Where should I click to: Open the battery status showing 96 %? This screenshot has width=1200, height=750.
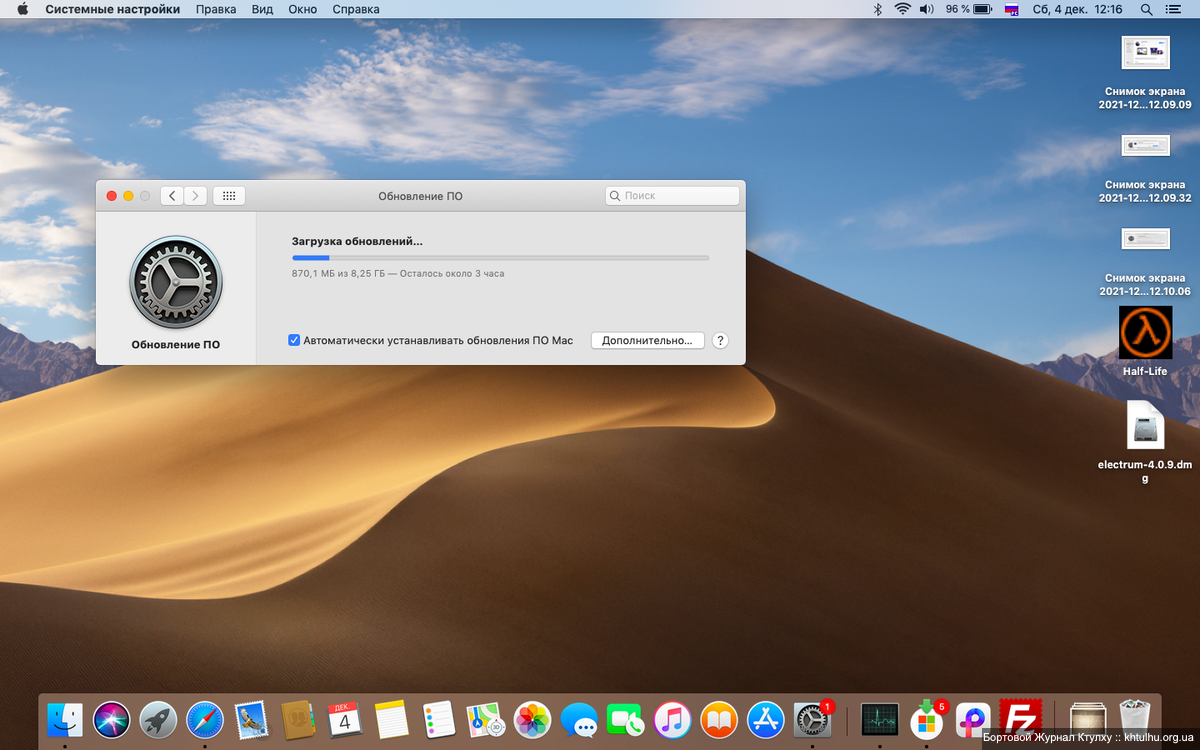968,9
